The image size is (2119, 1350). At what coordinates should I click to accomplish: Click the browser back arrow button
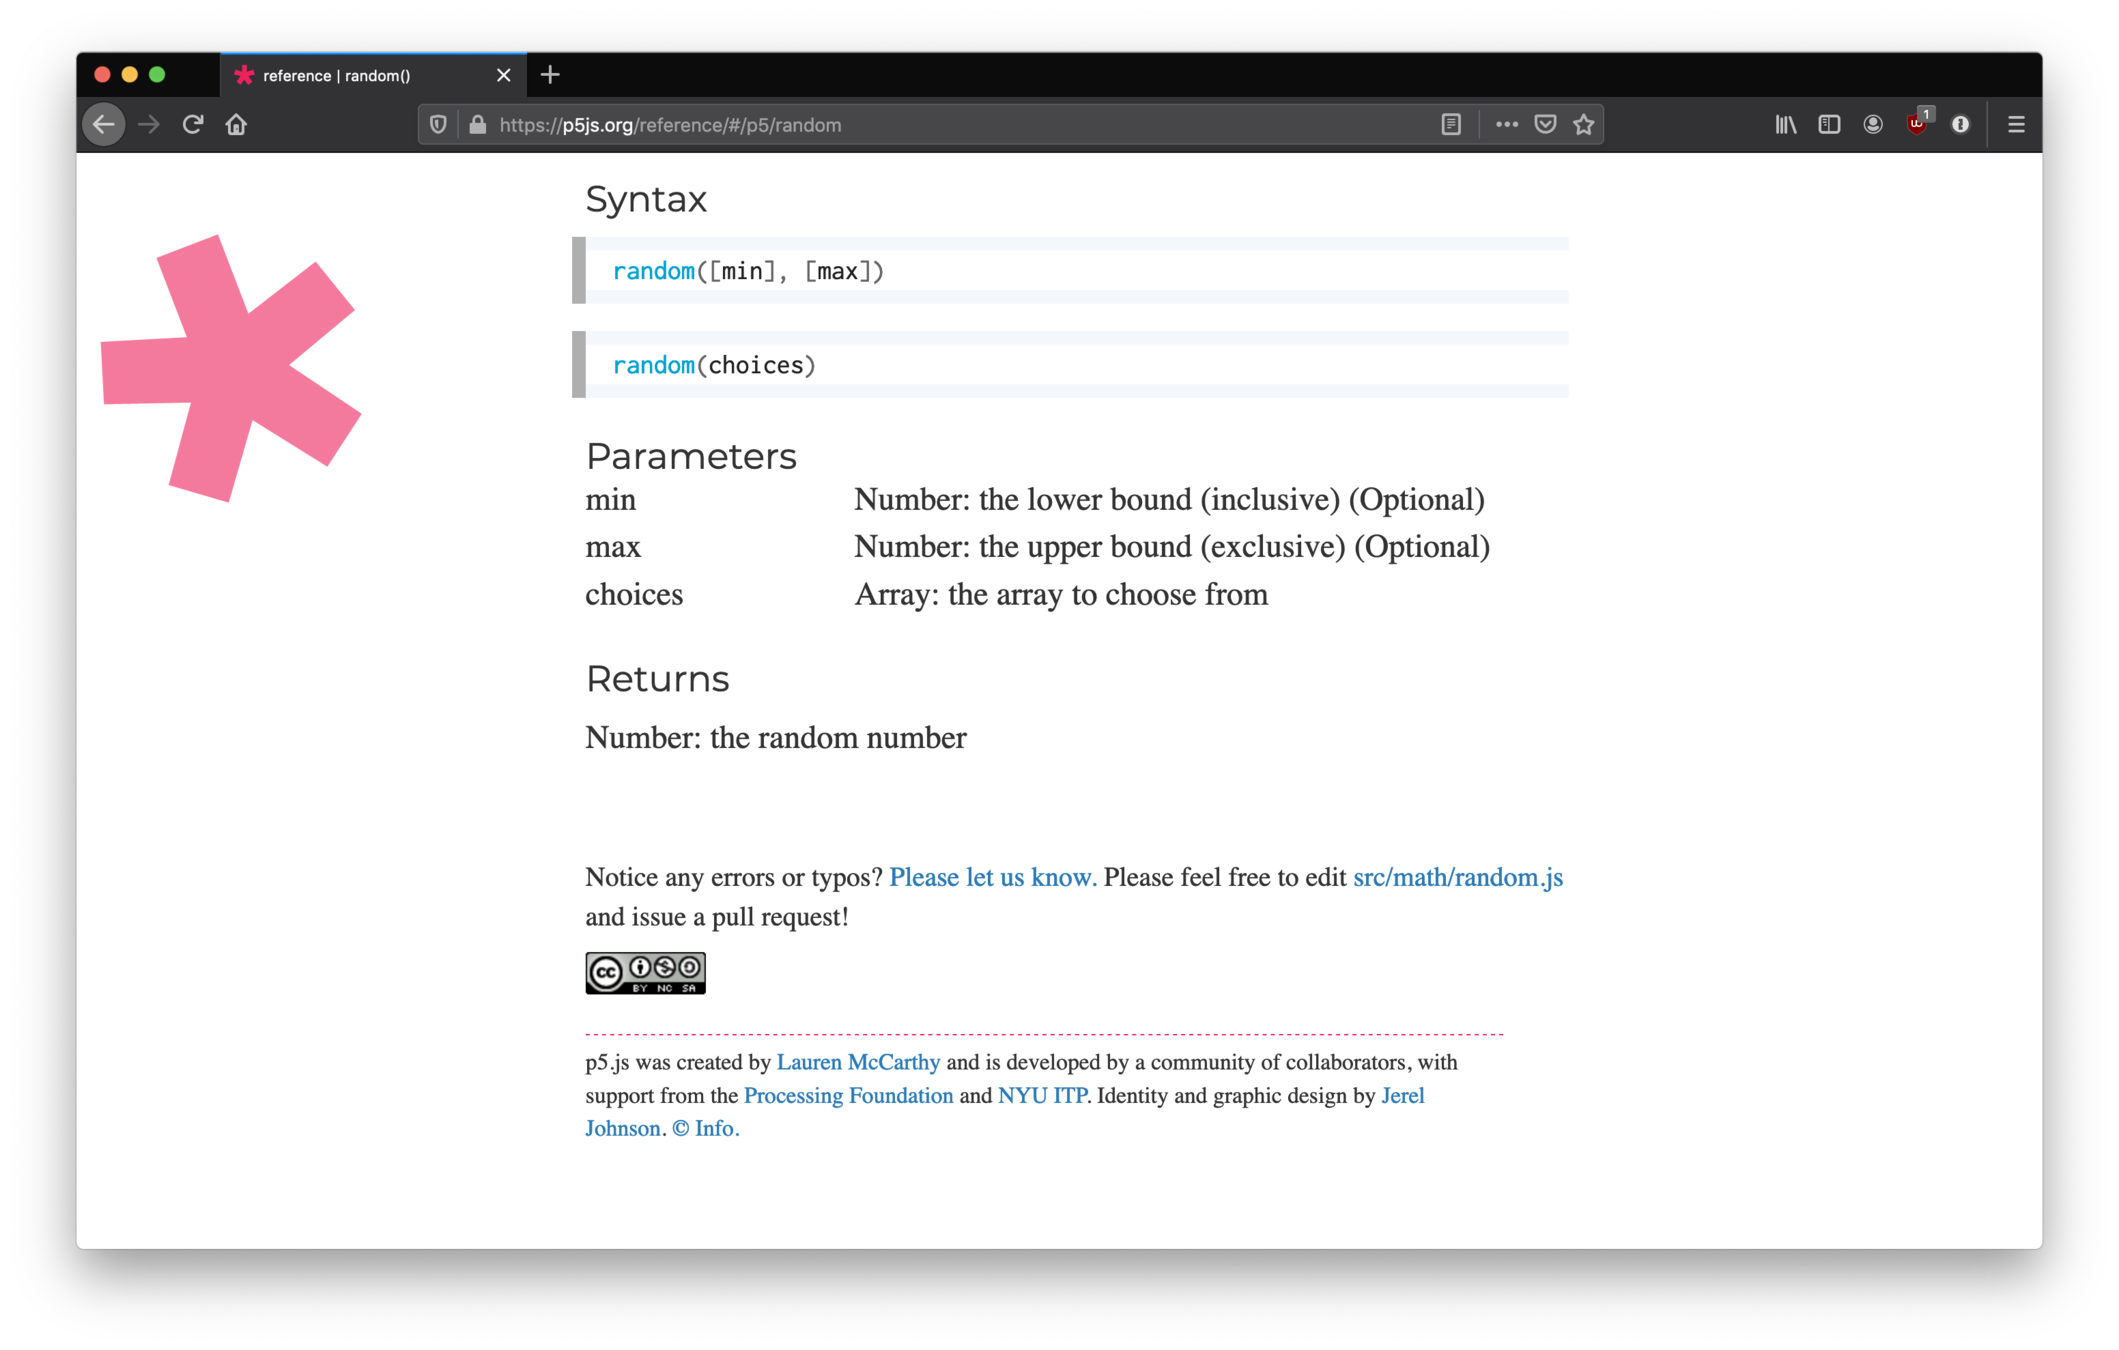point(104,125)
